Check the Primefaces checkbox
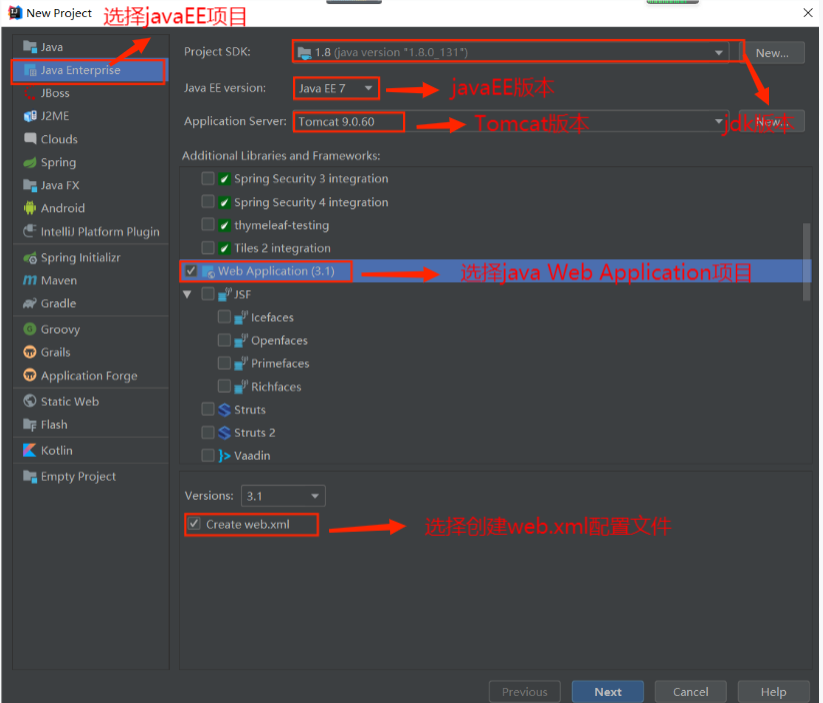 (x=224, y=363)
